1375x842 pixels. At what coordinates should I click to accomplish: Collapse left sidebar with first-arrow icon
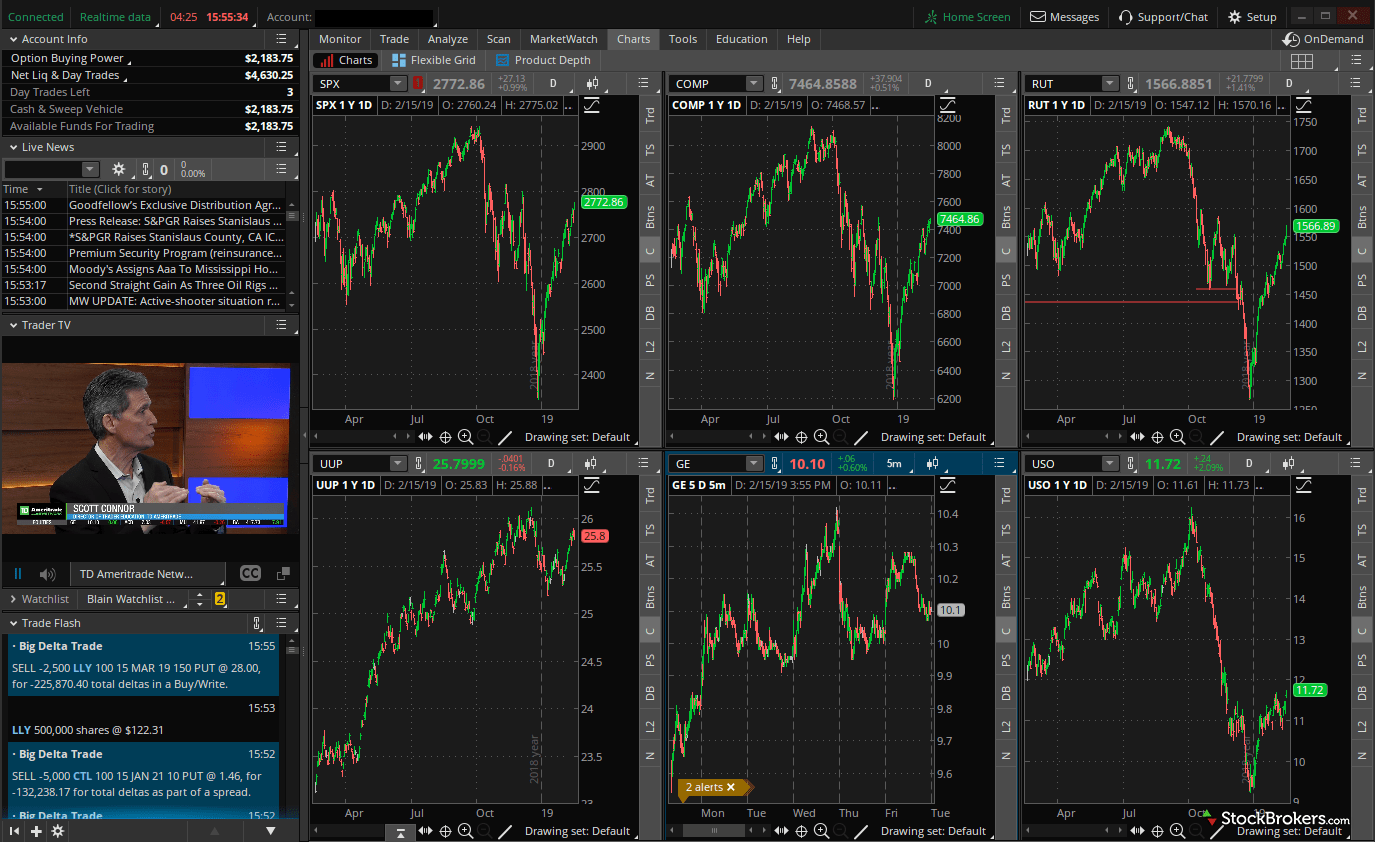click(x=14, y=831)
